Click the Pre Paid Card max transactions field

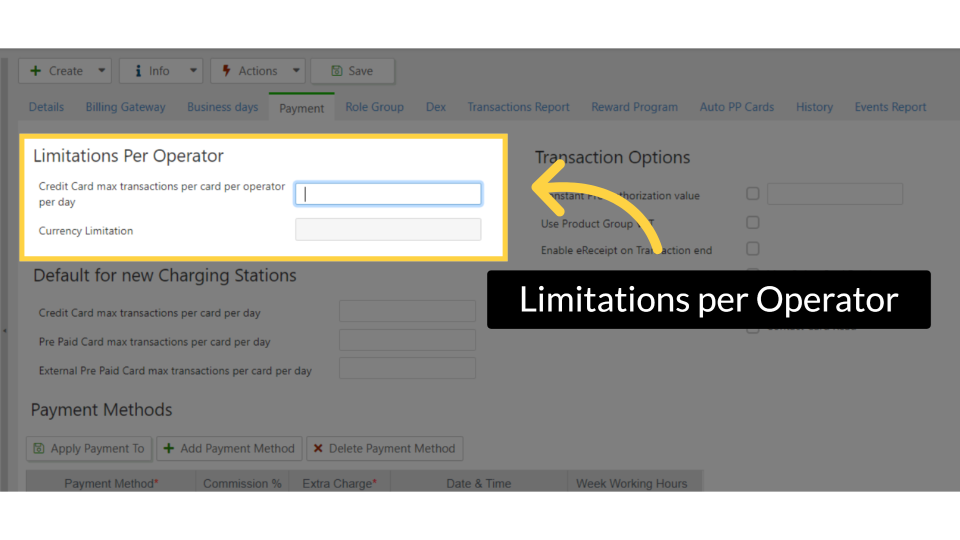click(x=407, y=341)
